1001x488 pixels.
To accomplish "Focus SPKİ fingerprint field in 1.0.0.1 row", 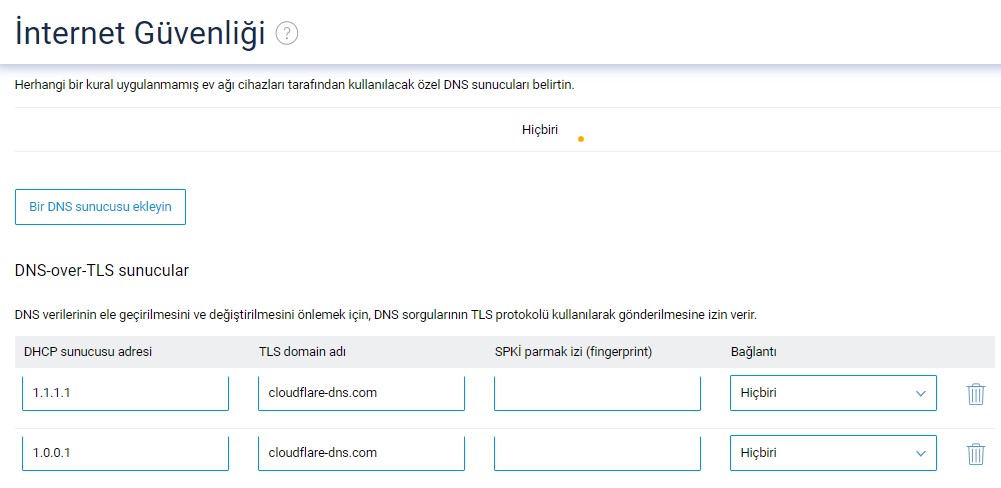I will [597, 453].
